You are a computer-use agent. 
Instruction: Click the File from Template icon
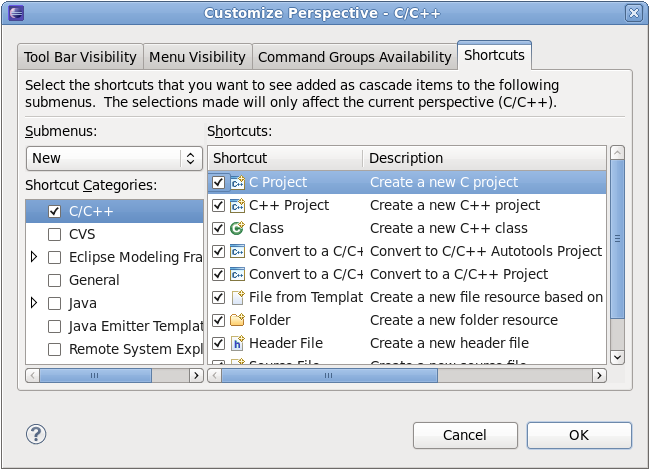click(x=237, y=298)
